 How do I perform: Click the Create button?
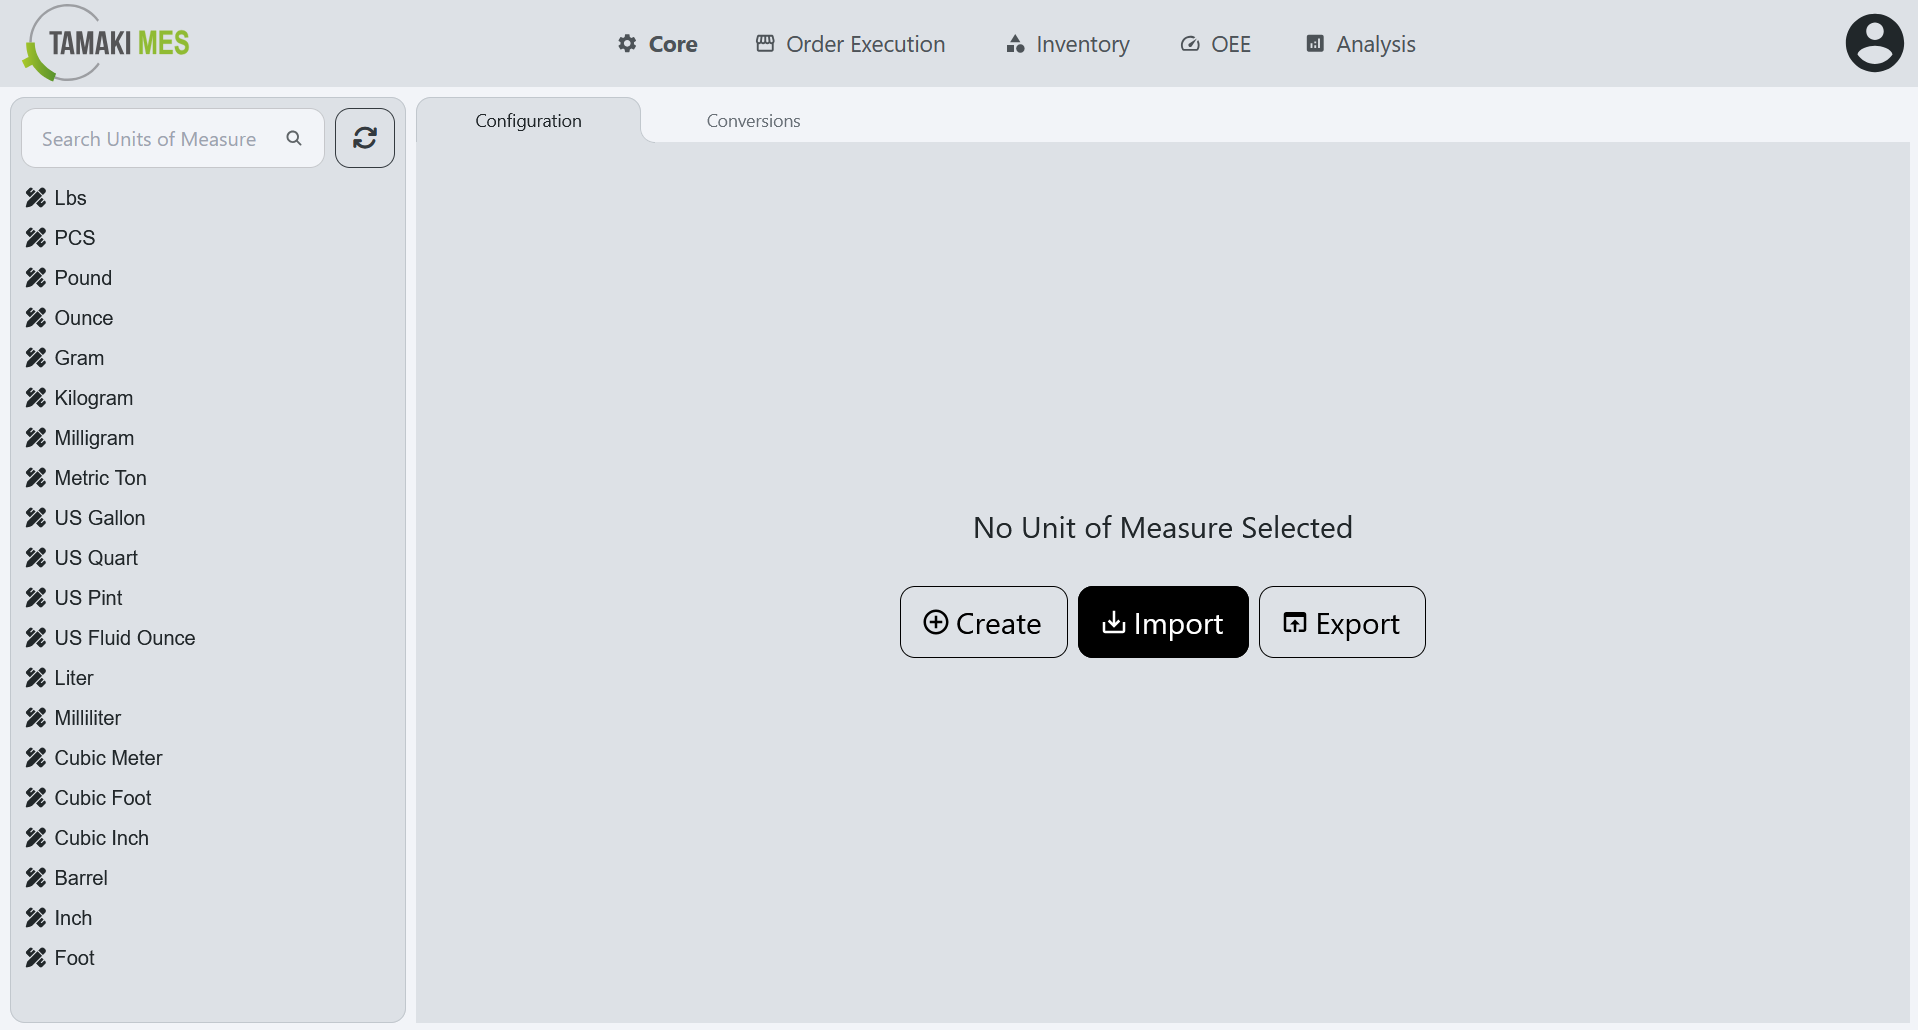(x=983, y=622)
